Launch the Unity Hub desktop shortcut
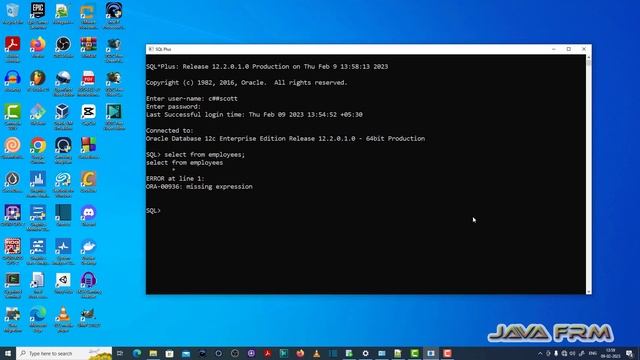This screenshot has height=360, width=640. tap(63, 283)
